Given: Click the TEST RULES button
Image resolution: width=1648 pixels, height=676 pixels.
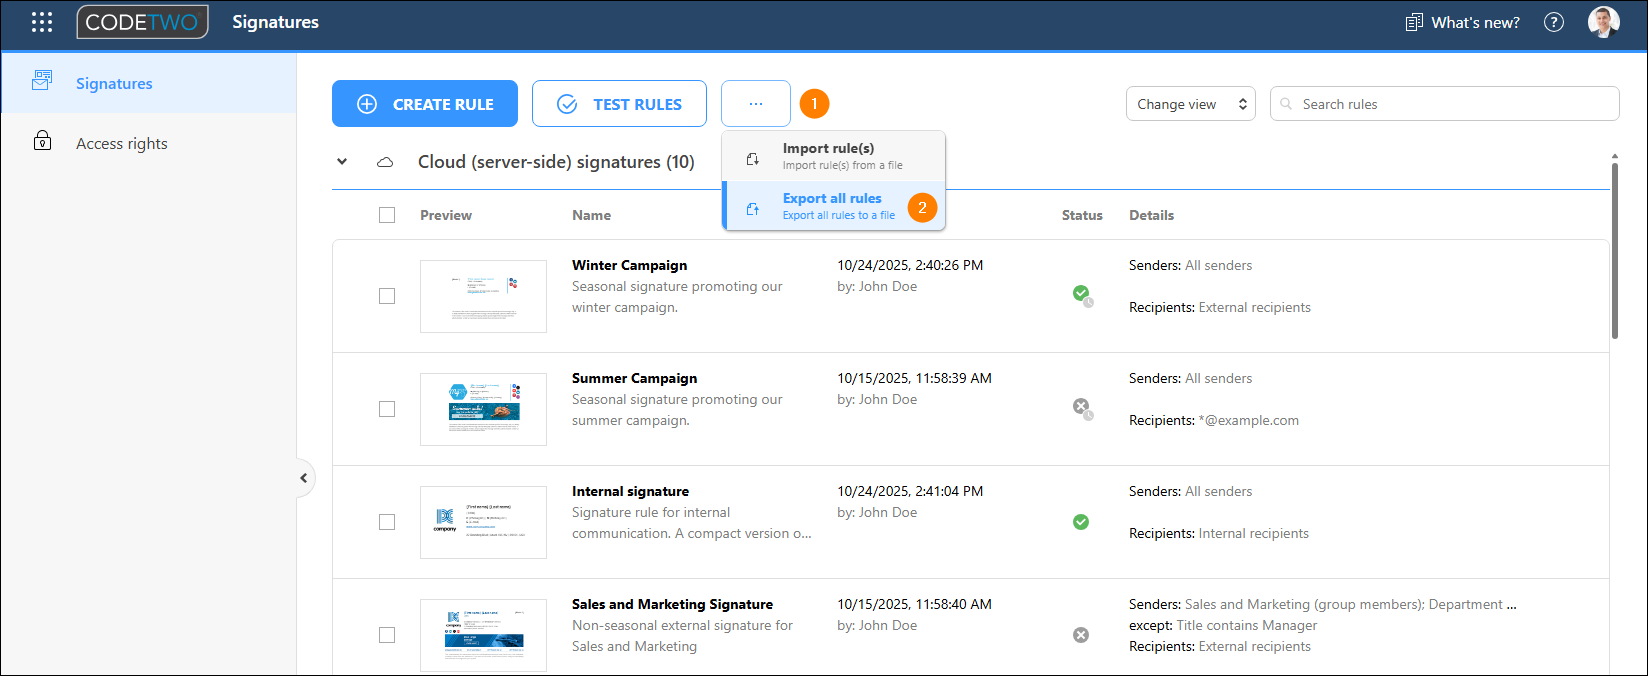Looking at the screenshot, I should pos(619,104).
